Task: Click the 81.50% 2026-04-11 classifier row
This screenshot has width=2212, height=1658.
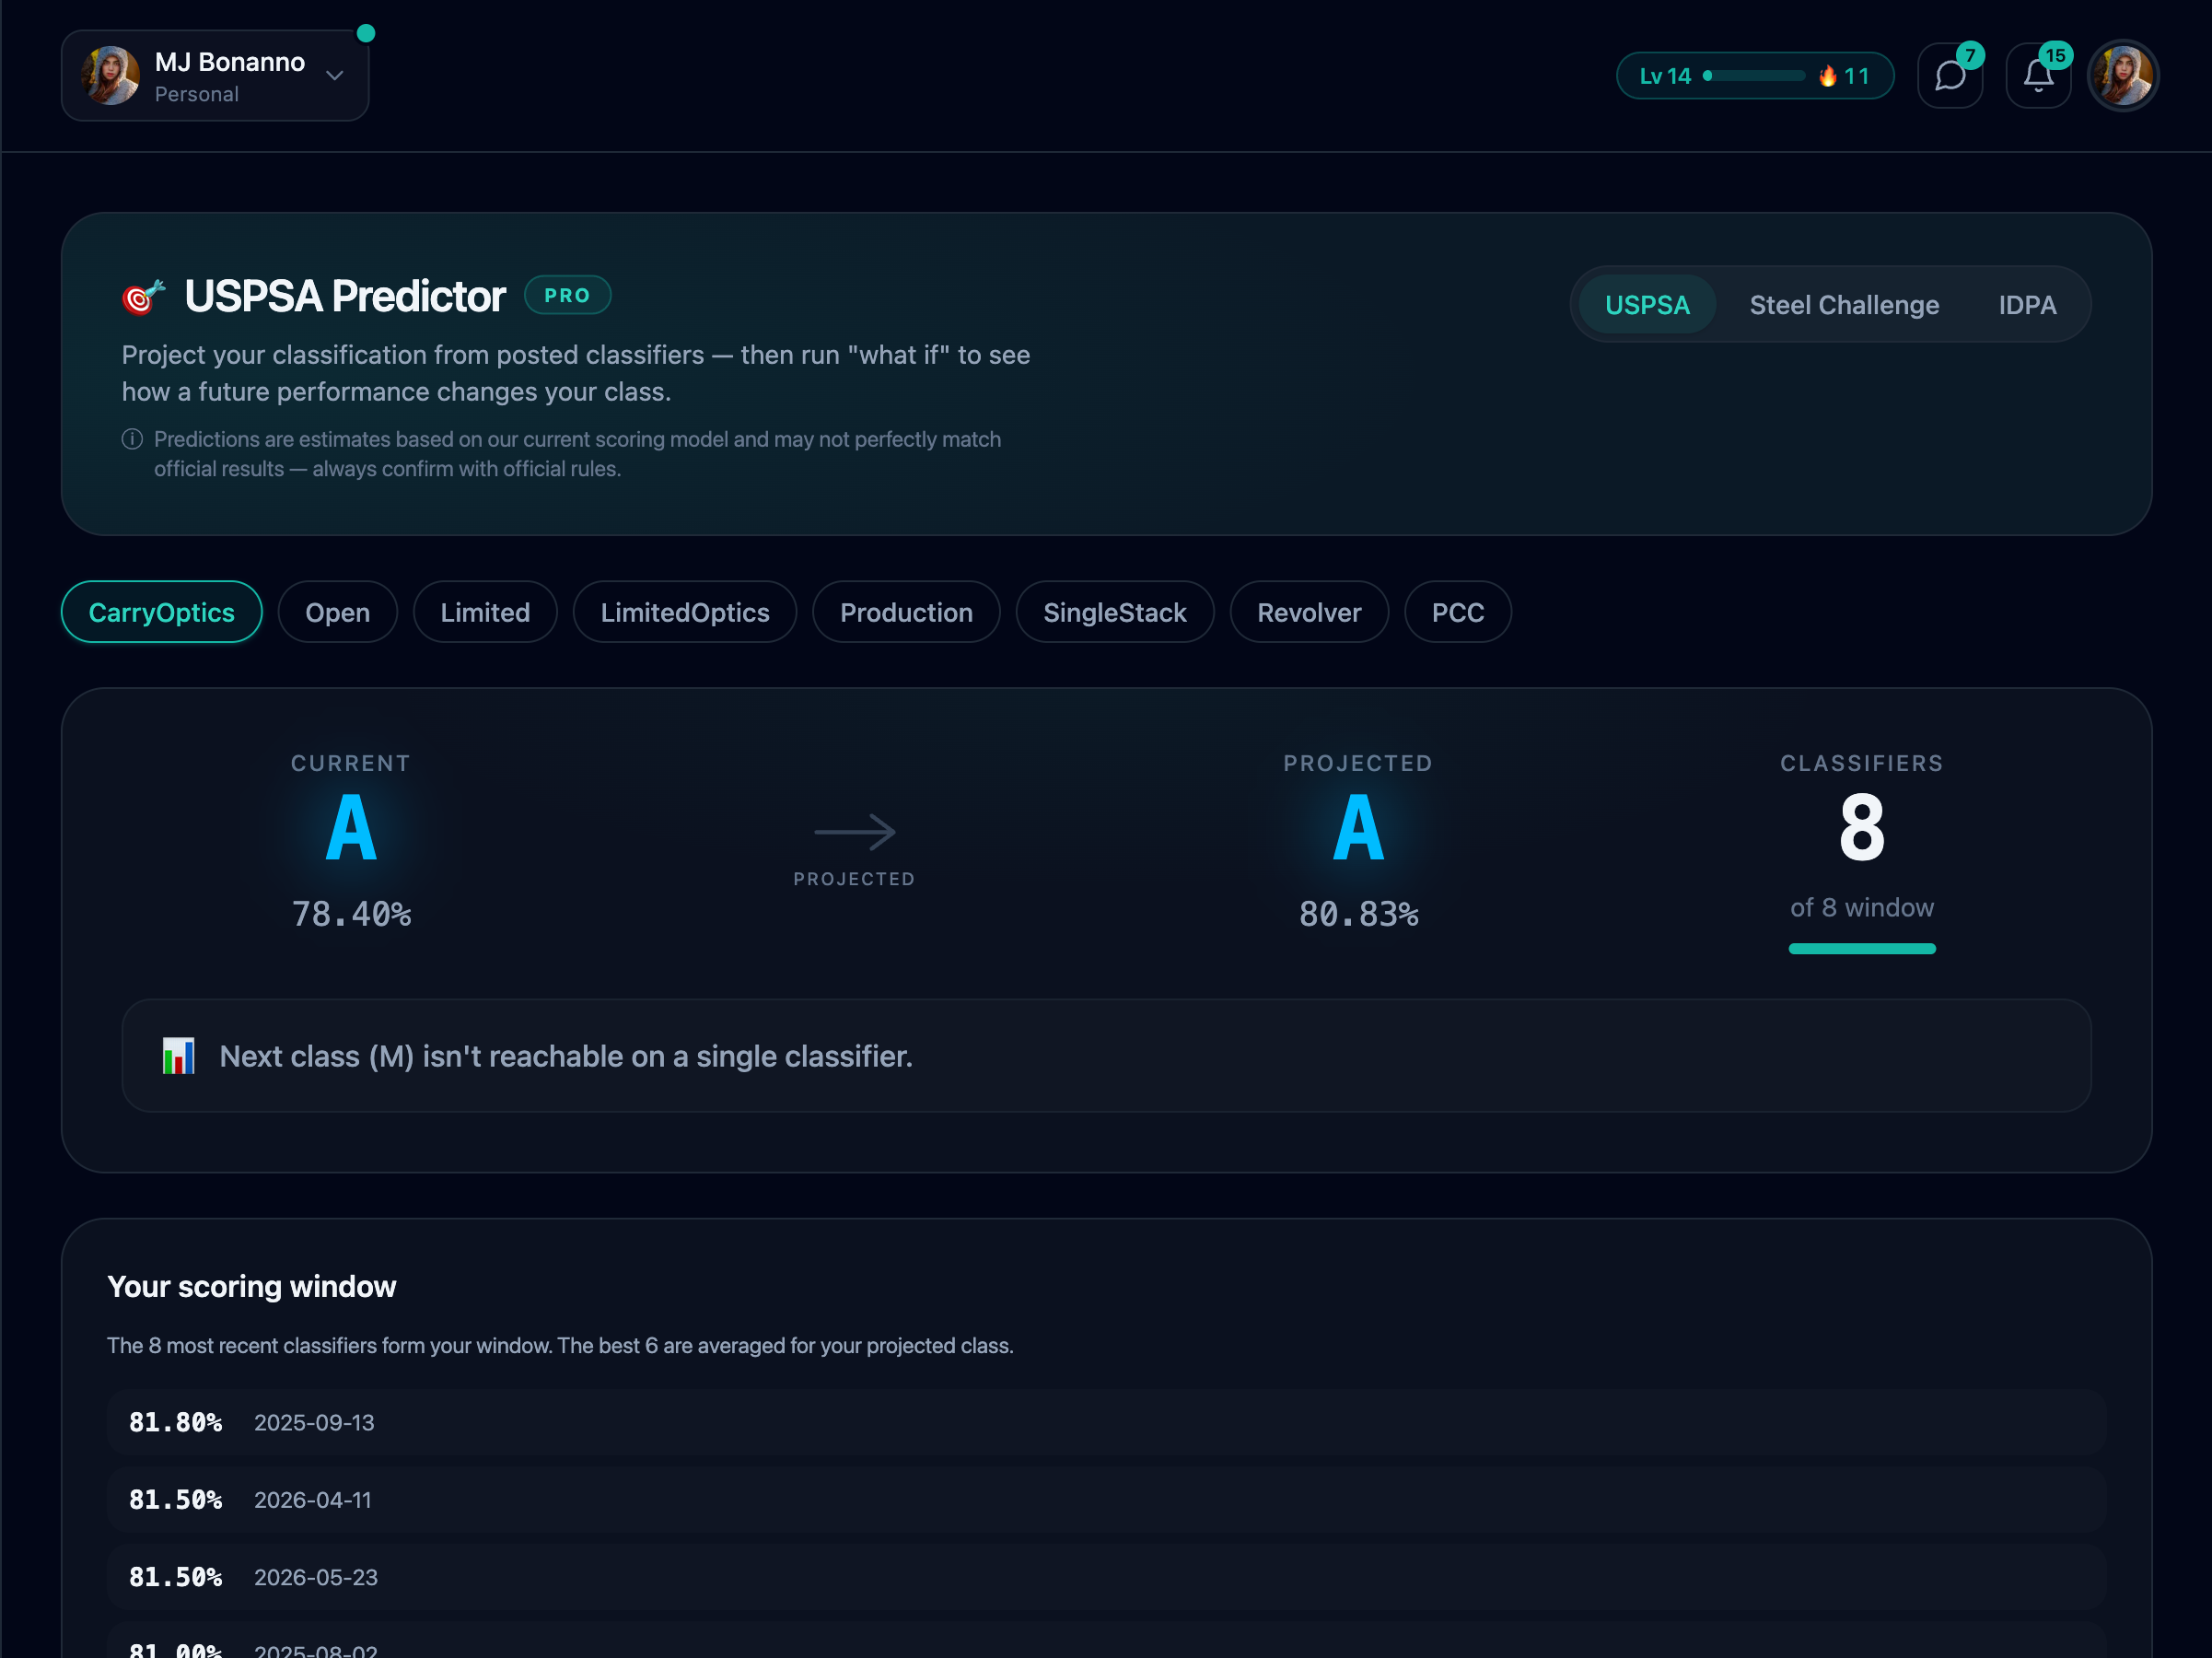Action: [1106, 1500]
